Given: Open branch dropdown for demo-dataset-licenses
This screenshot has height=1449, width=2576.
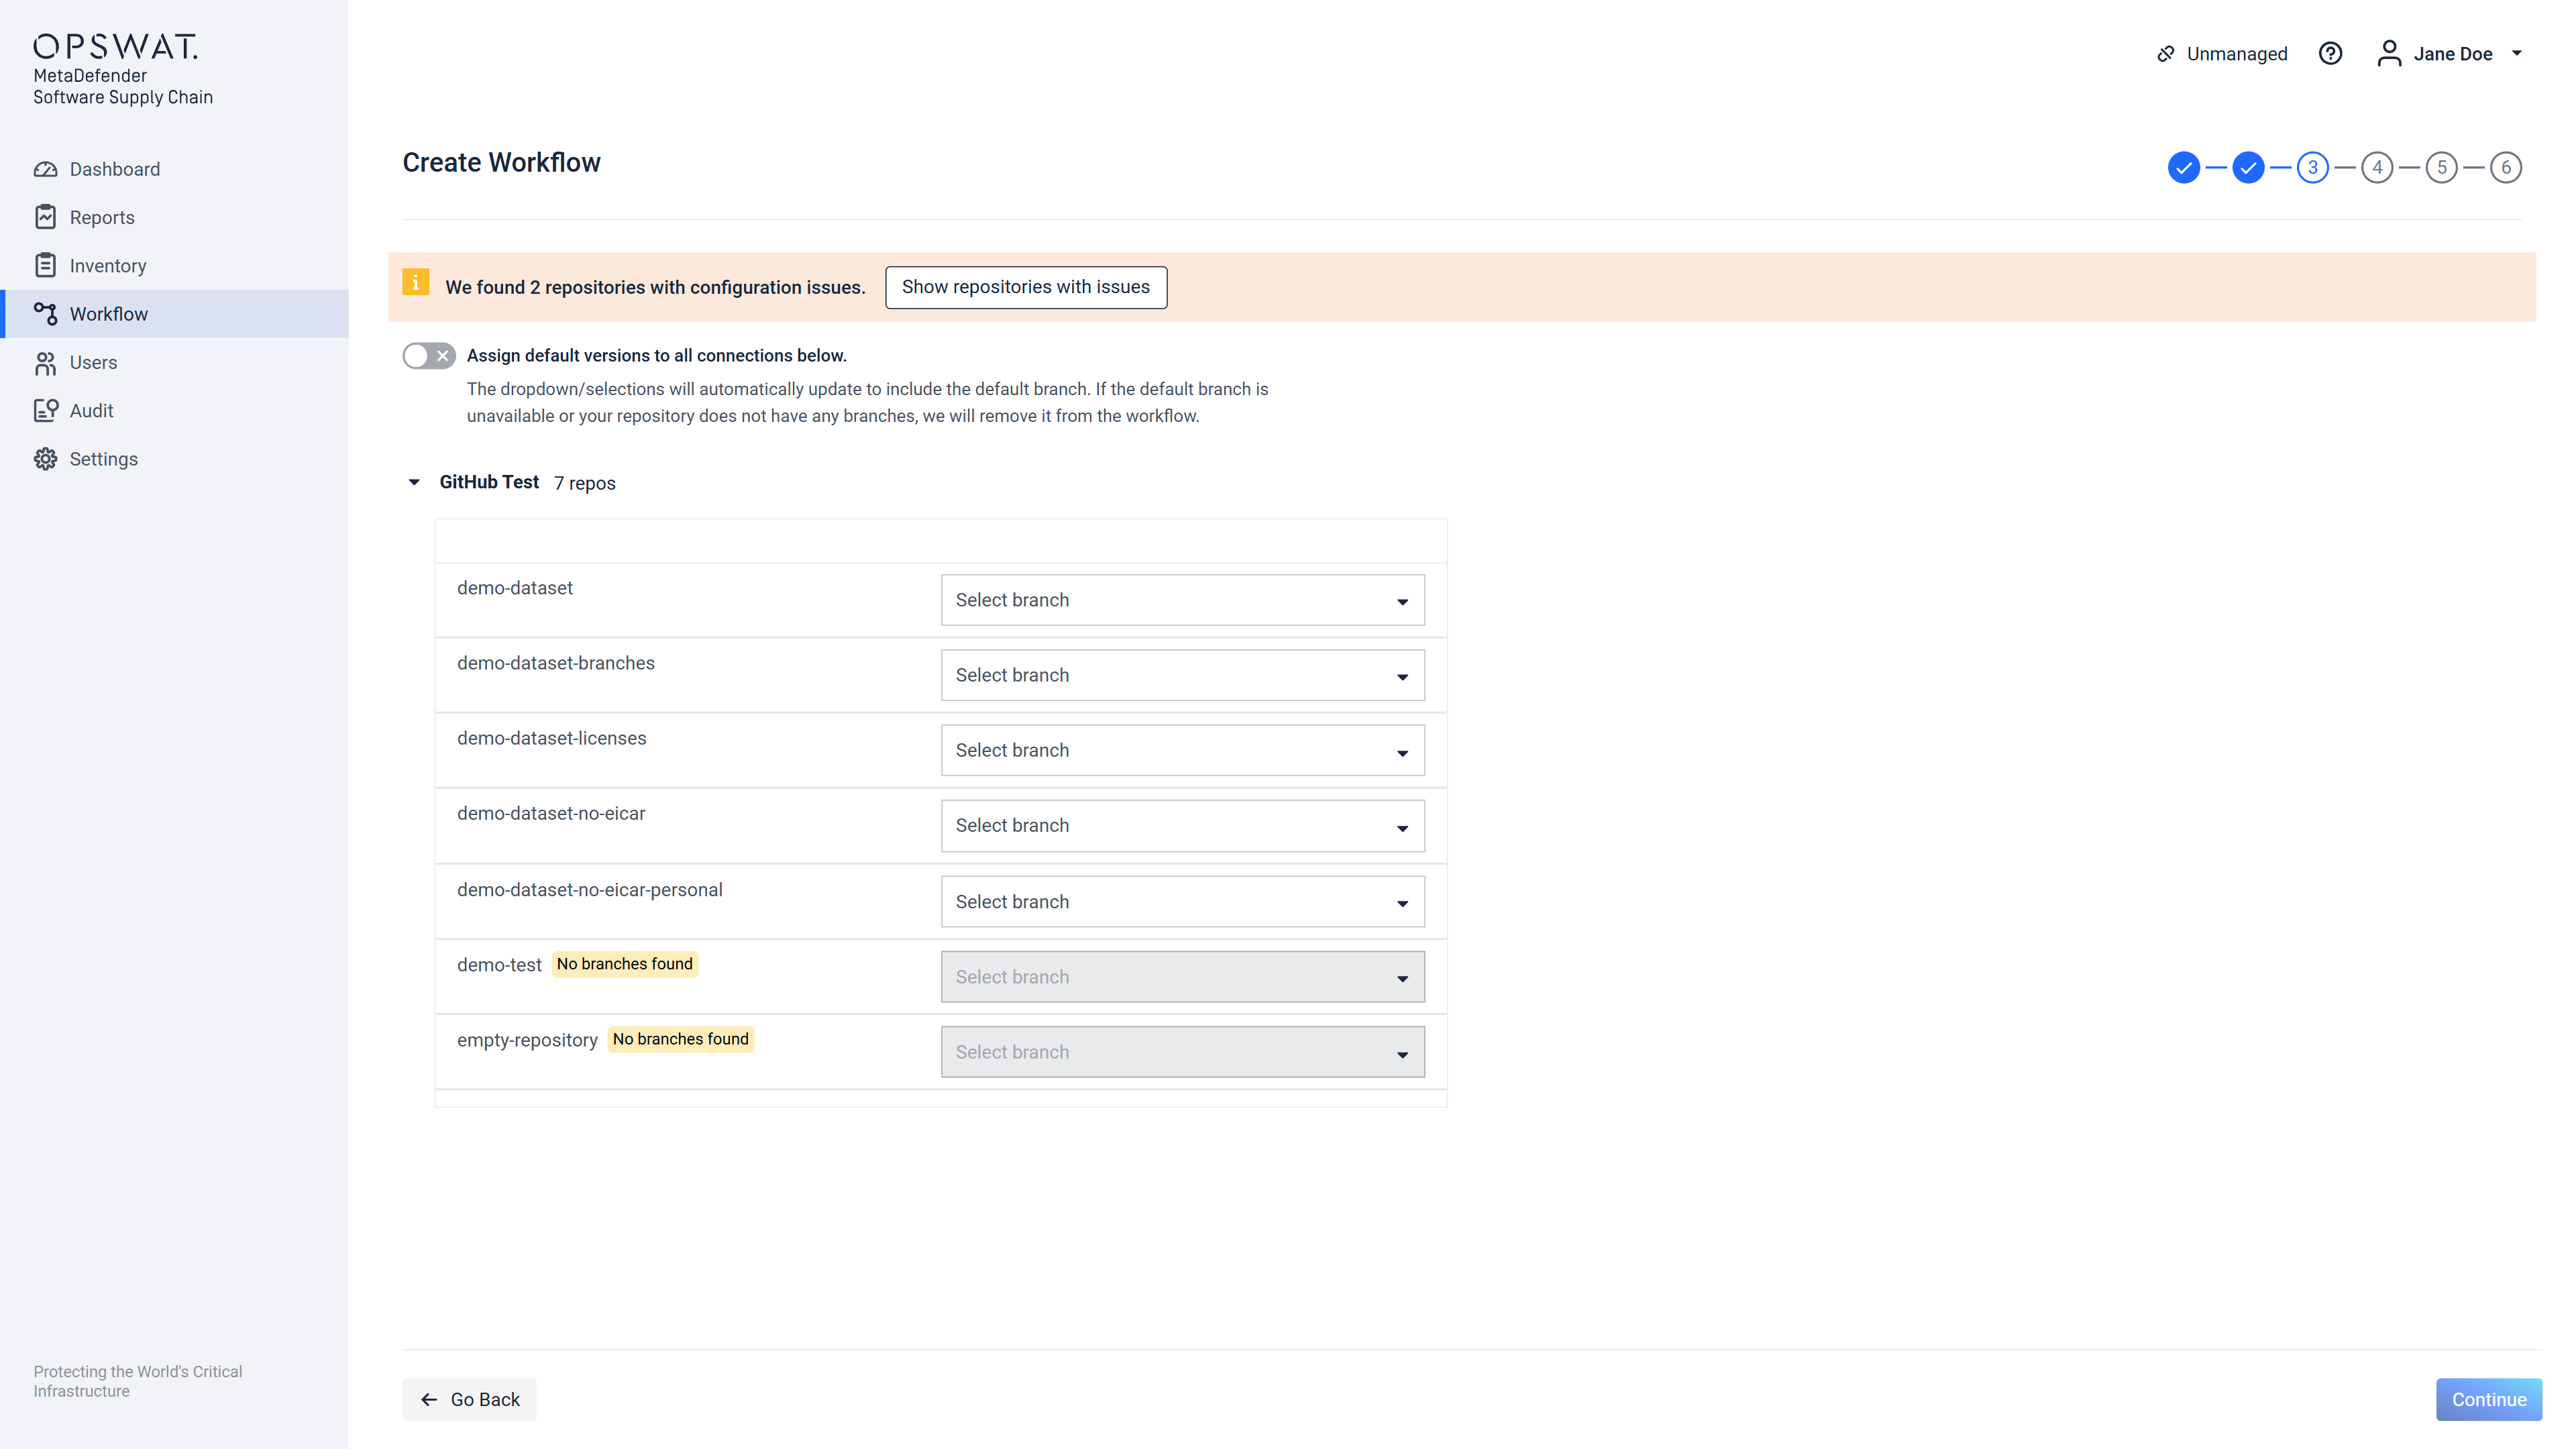Looking at the screenshot, I should 1182,751.
